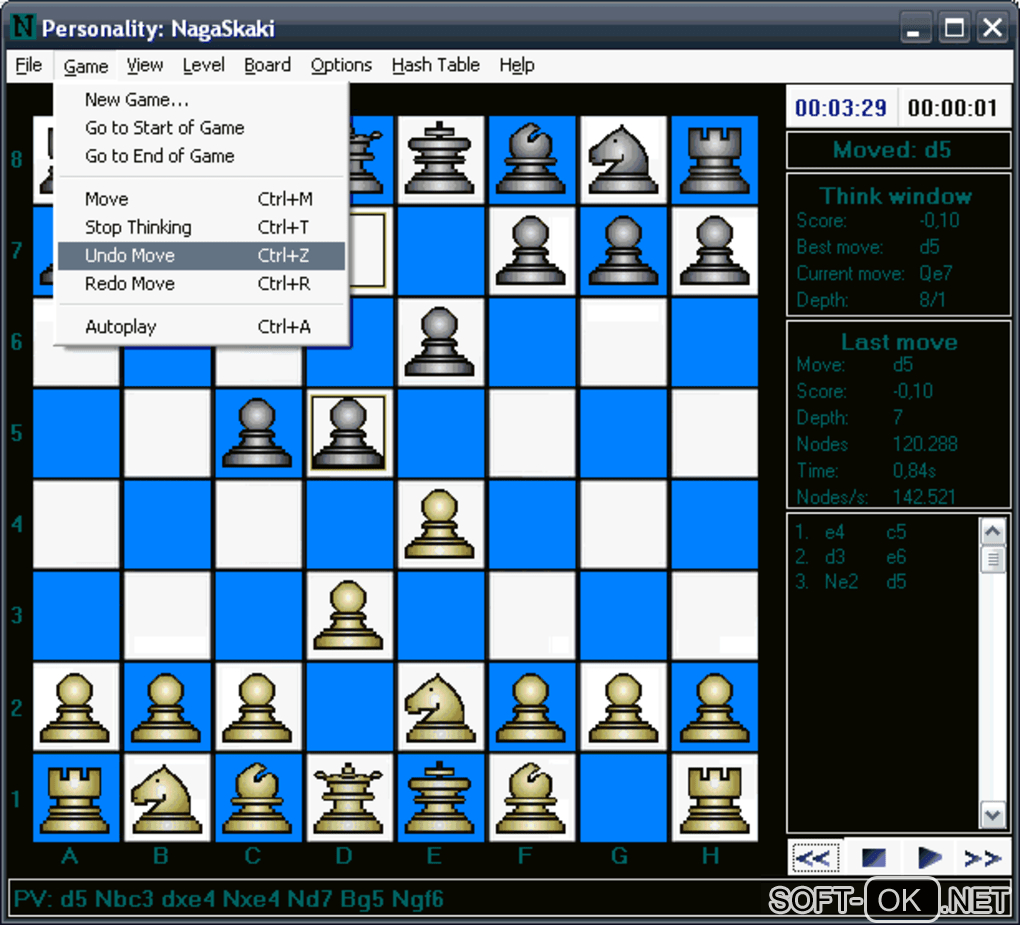Click the empty g1 square

coord(623,798)
